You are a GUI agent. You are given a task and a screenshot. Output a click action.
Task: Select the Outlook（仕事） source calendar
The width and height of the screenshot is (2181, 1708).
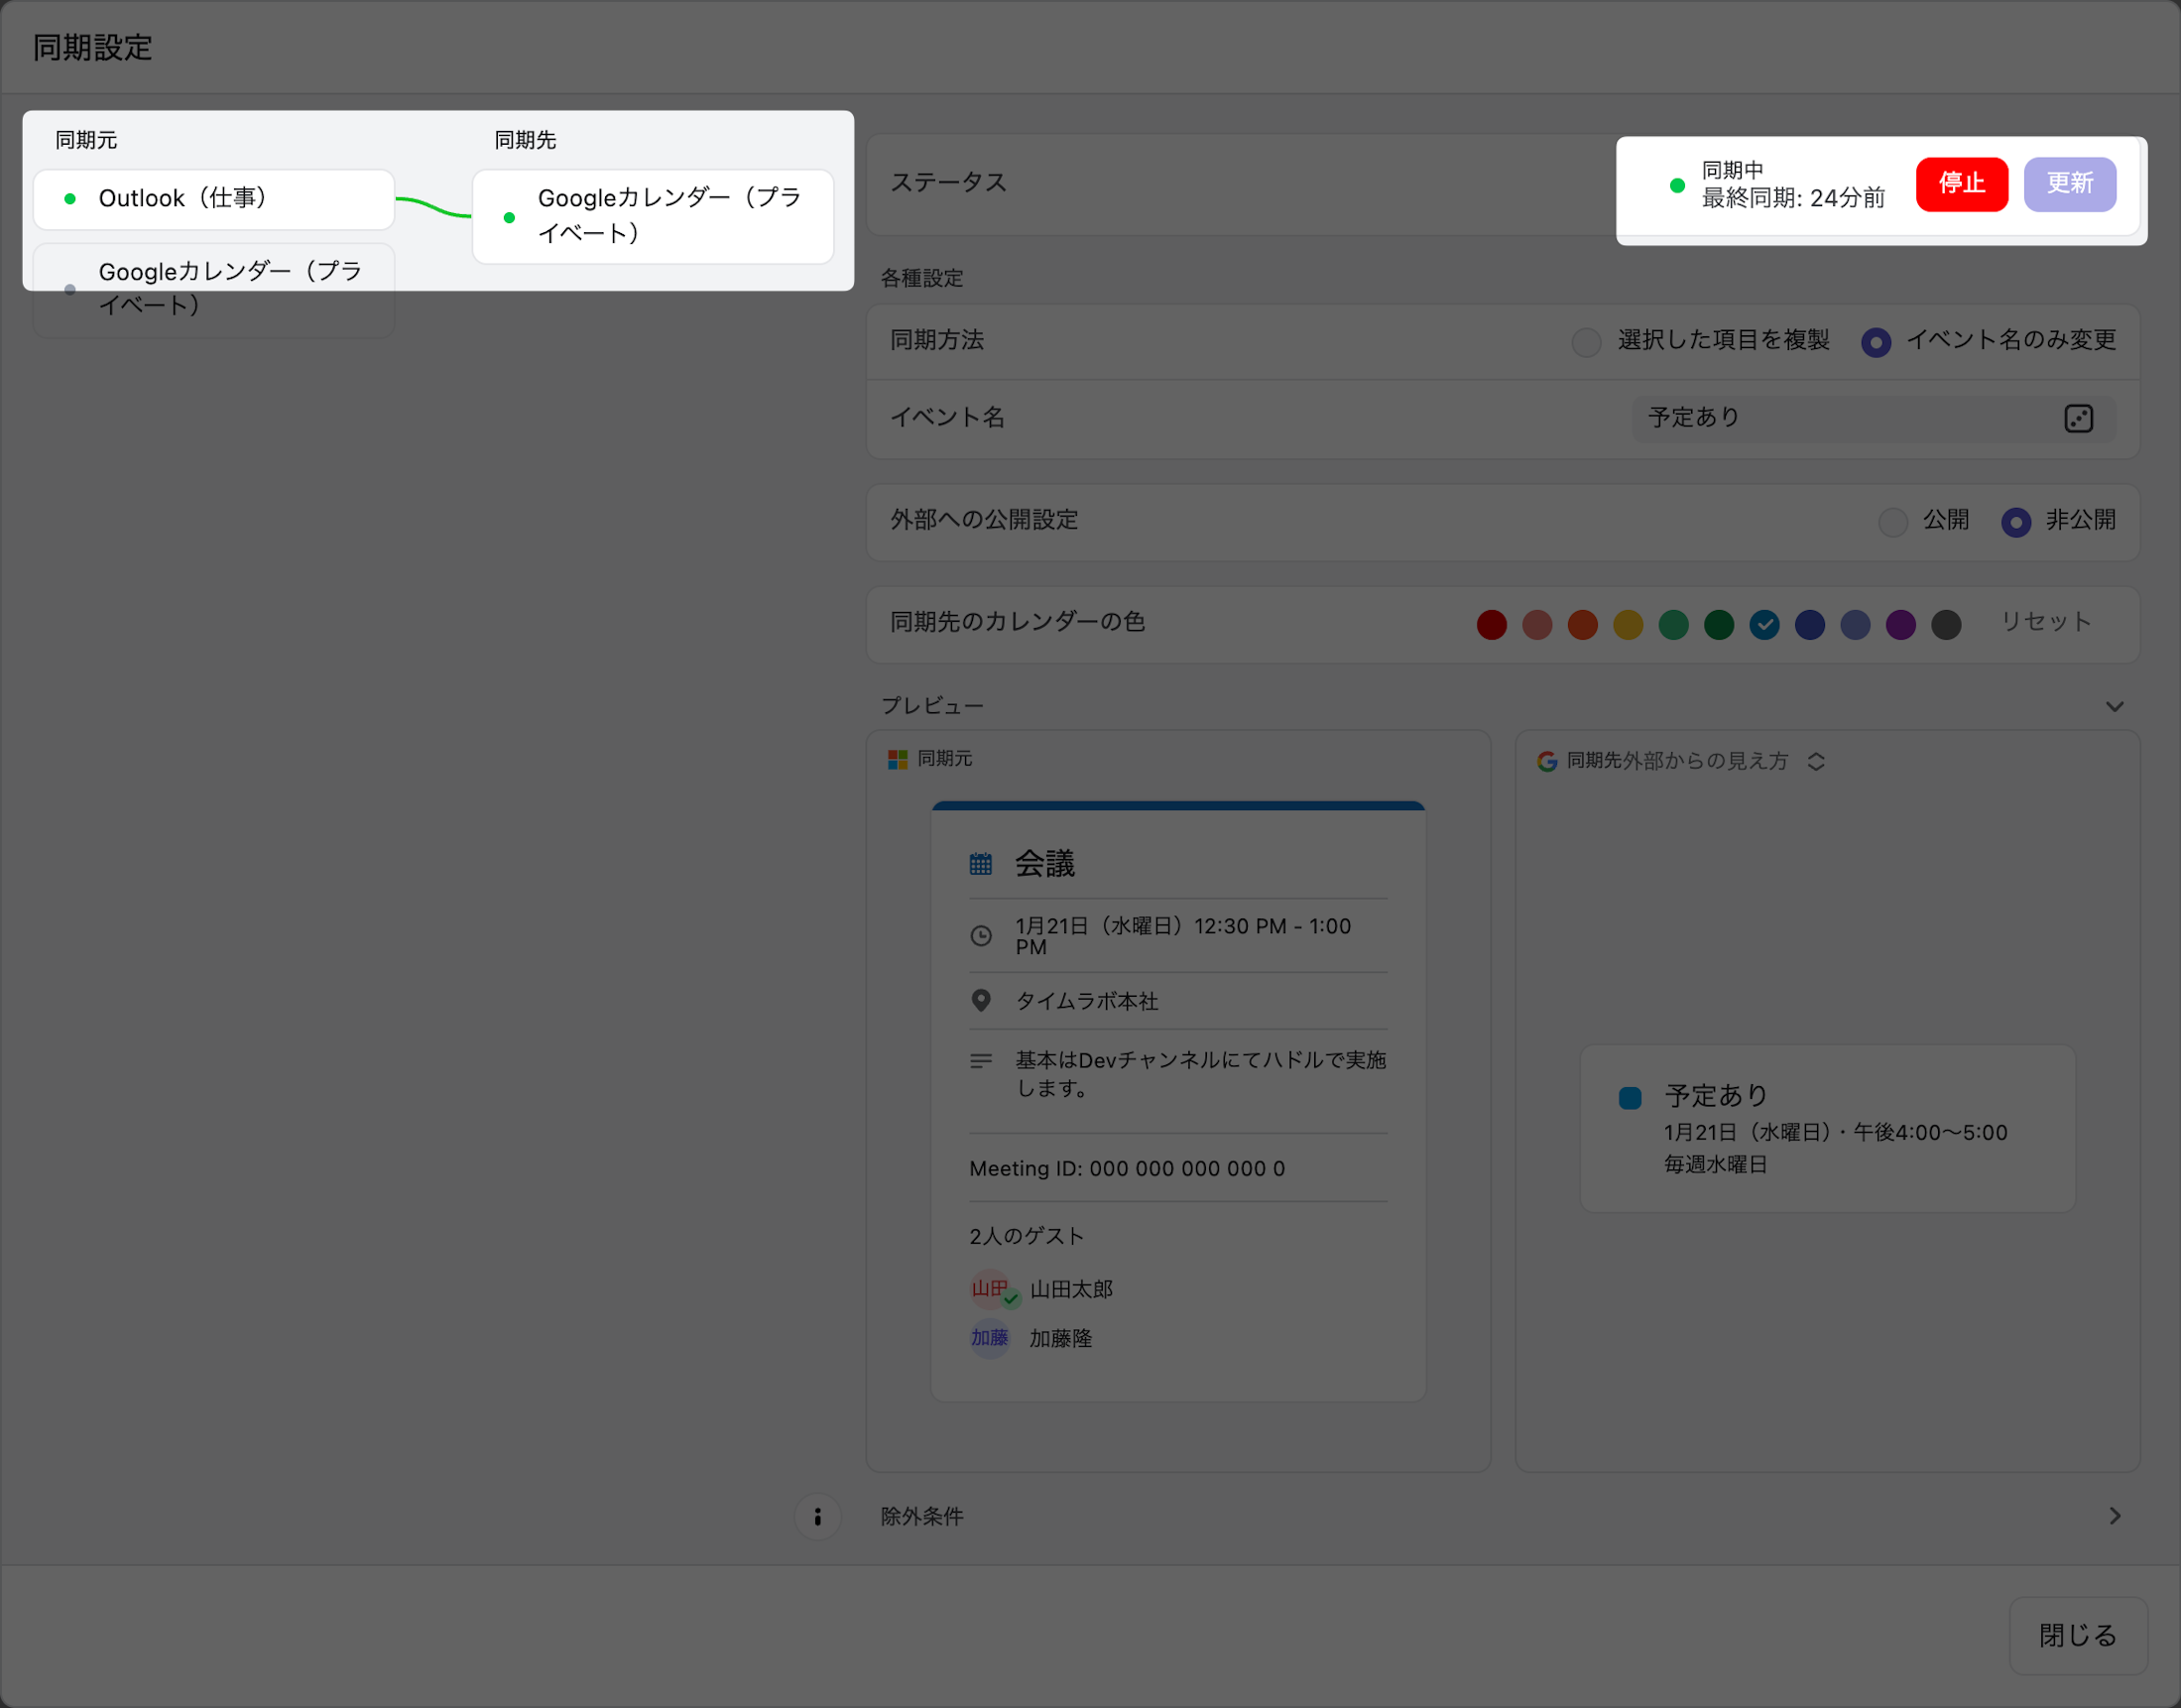coord(214,199)
